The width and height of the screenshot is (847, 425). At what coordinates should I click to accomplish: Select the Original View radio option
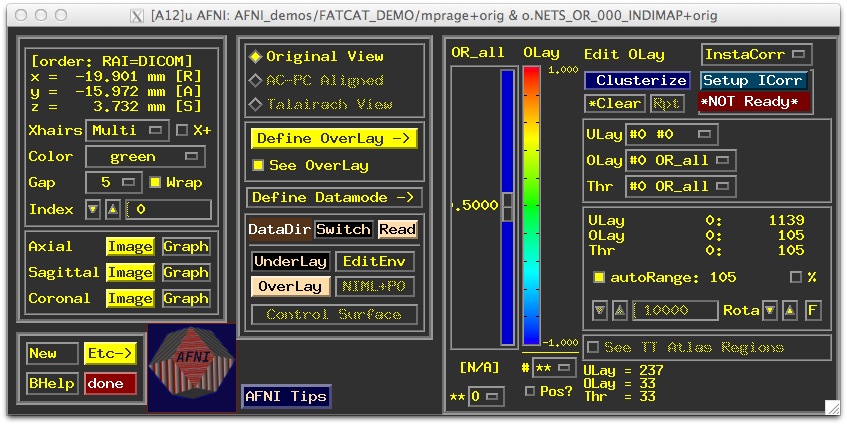point(315,57)
